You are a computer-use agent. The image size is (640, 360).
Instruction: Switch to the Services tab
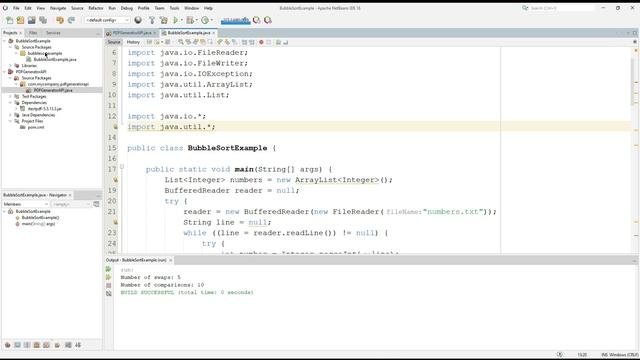click(x=53, y=33)
